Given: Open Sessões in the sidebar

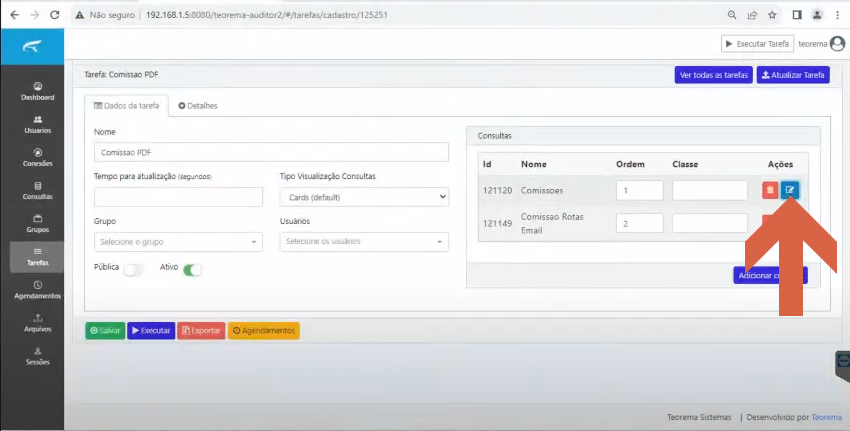Looking at the screenshot, I should pos(37,356).
